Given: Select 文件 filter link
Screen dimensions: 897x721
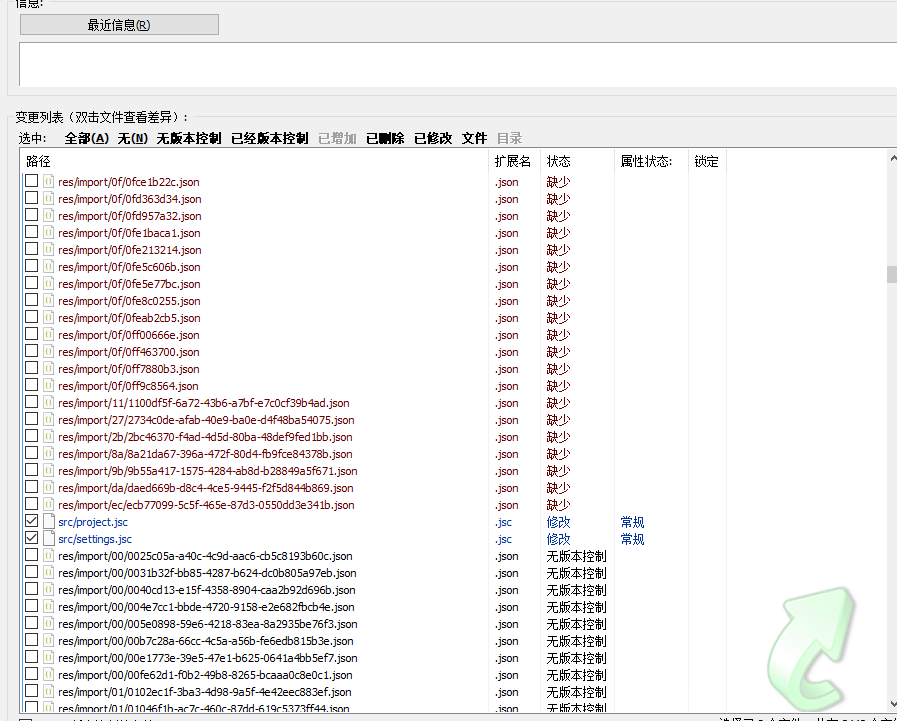Looking at the screenshot, I should point(474,138).
